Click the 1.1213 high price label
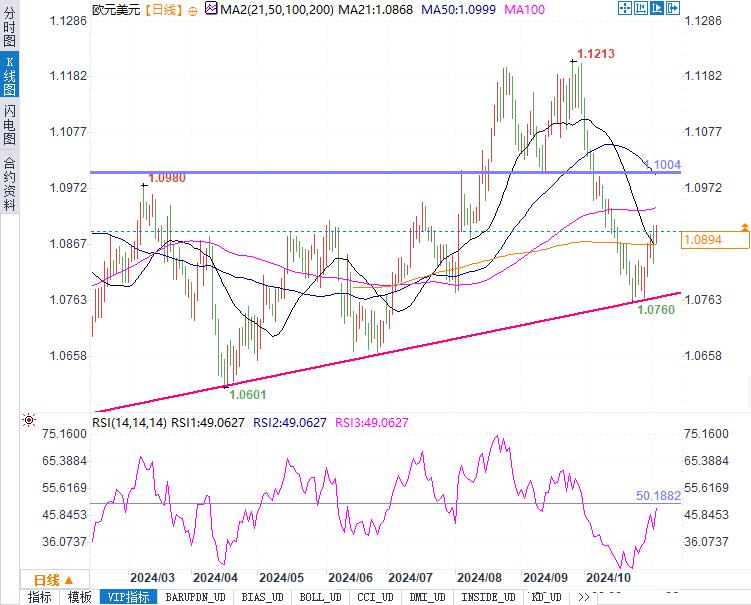 (595, 54)
